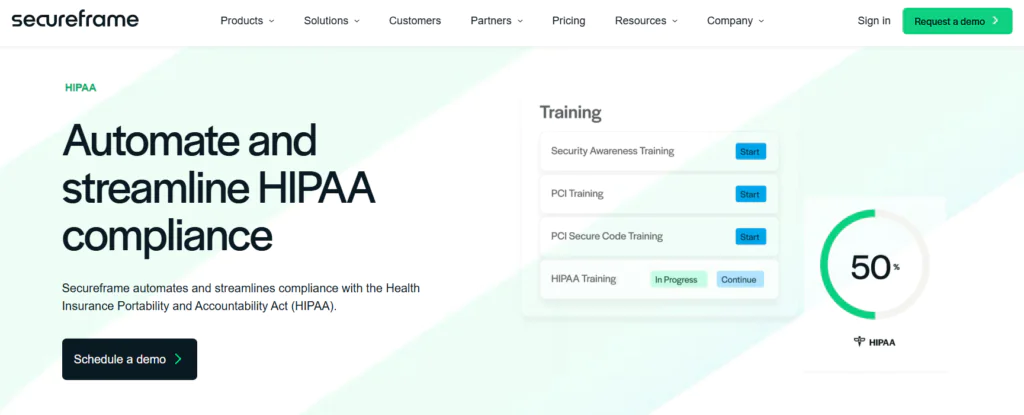Click the Secureframe logo

tap(75, 20)
